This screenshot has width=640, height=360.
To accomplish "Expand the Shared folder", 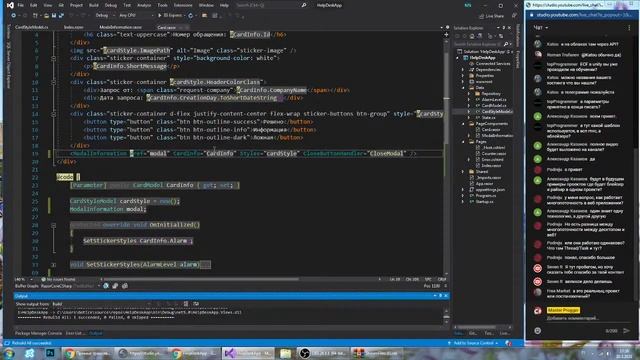I will click(463, 172).
